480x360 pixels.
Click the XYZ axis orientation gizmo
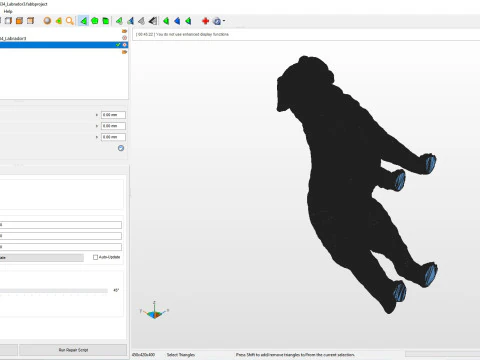click(154, 311)
